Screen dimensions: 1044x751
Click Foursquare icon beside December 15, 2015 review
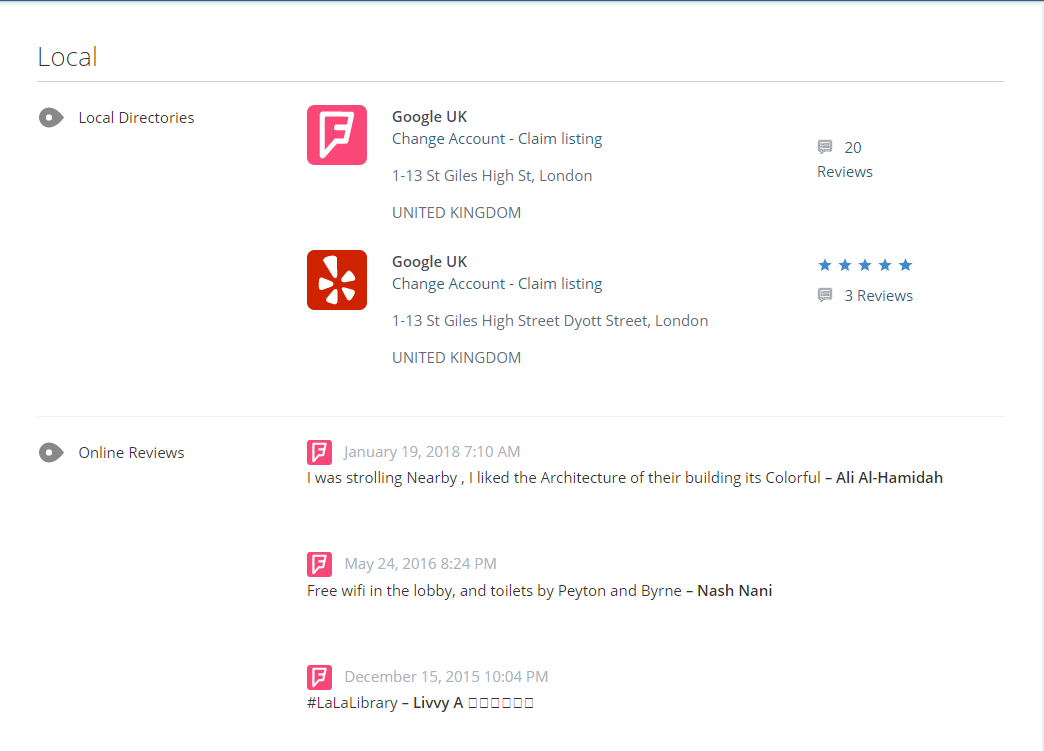click(319, 677)
